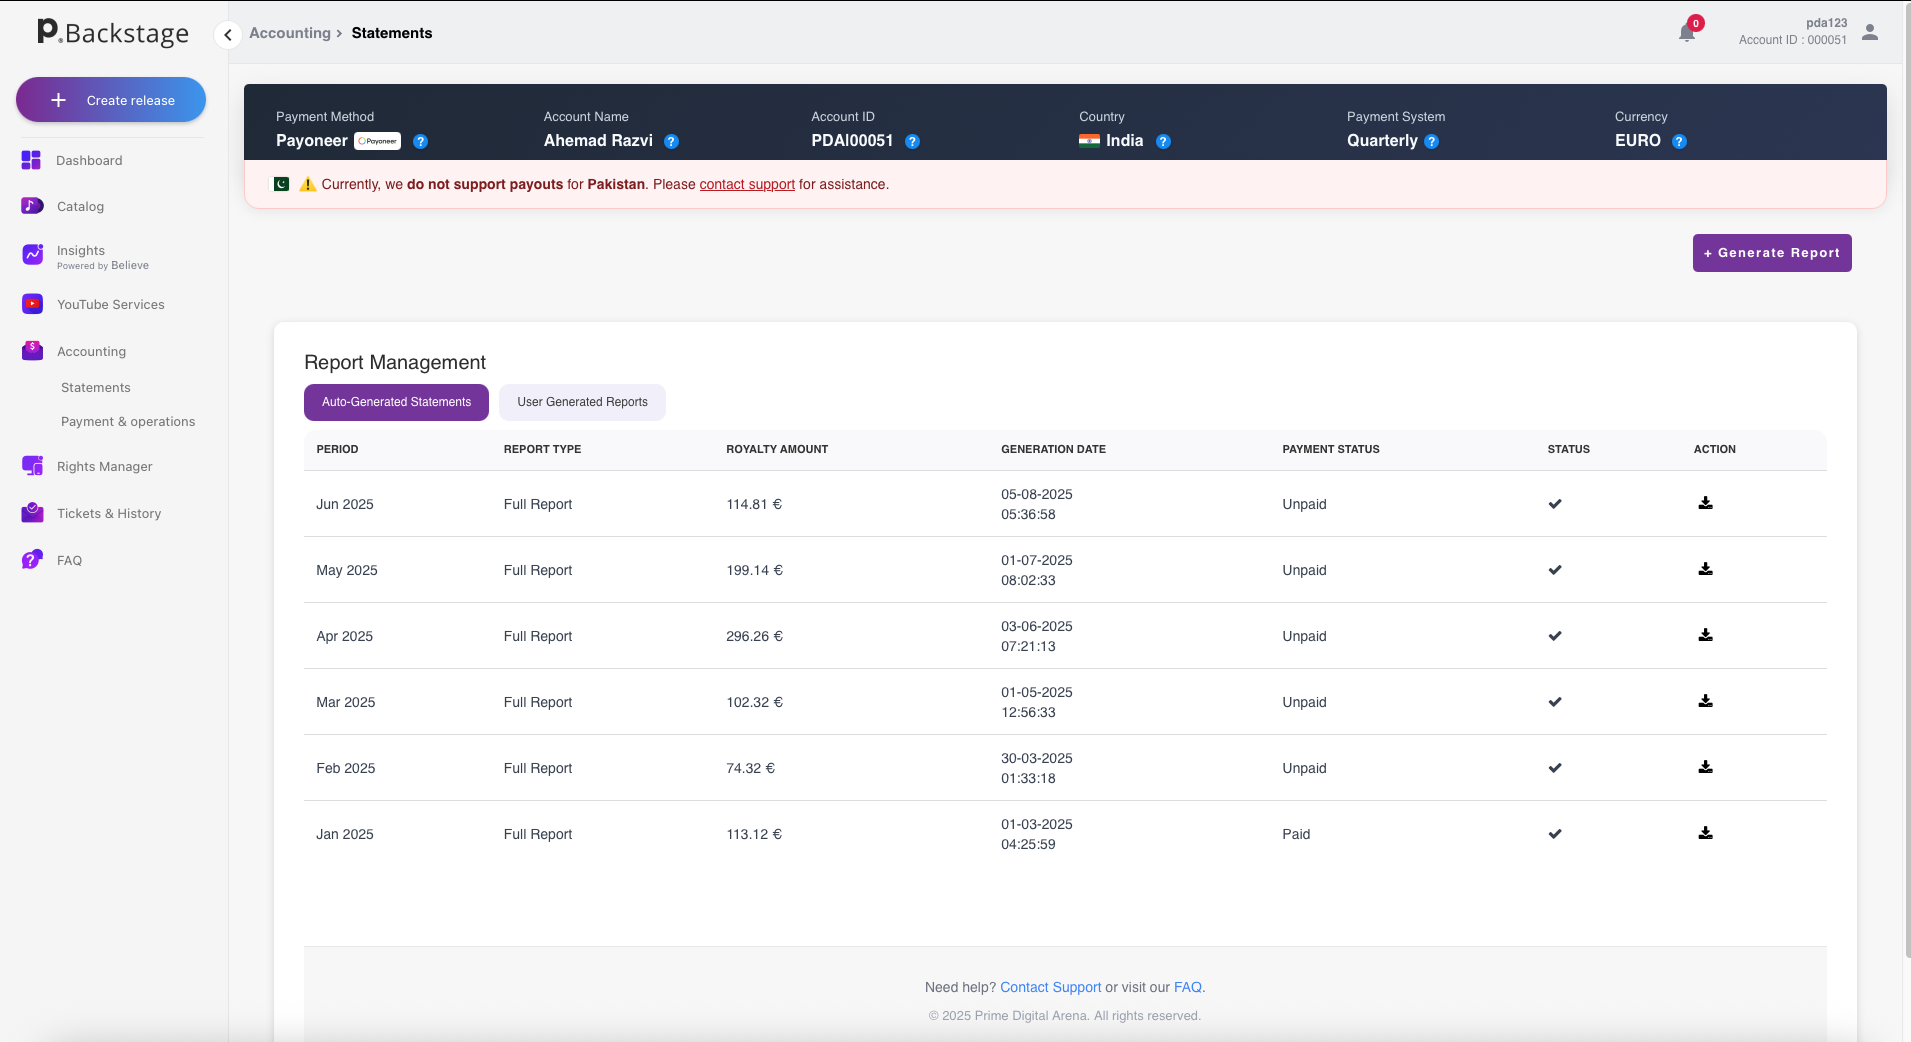Click the user profile avatar icon
Viewport: 1911px width, 1042px height.
point(1869,33)
